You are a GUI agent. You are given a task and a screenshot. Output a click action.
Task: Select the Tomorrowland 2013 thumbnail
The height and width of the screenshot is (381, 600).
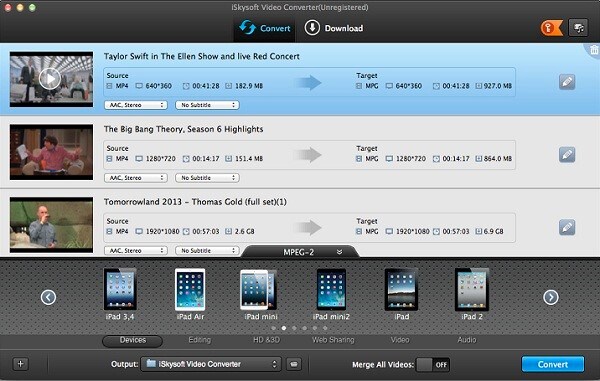(51, 225)
